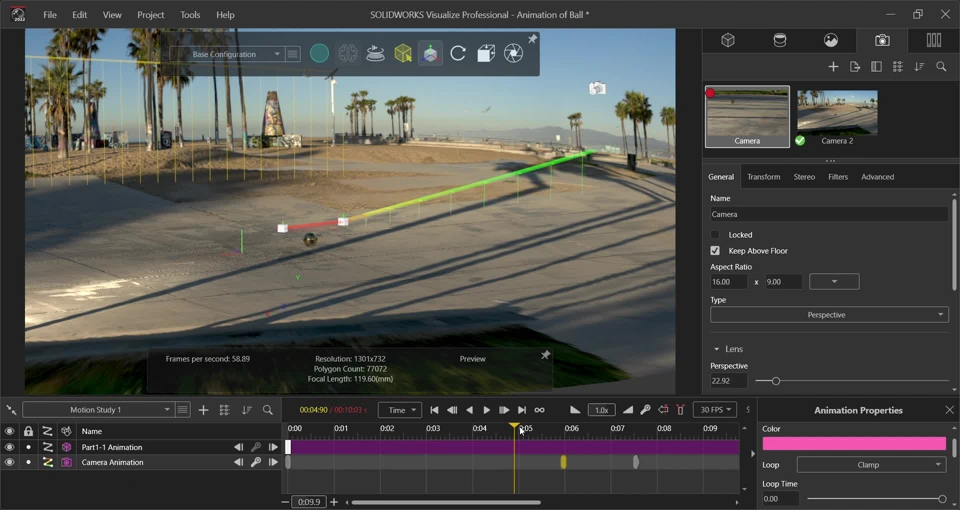The width and height of the screenshot is (960, 510).
Task: Open the 30 FPS dropdown
Action: [x=714, y=410]
